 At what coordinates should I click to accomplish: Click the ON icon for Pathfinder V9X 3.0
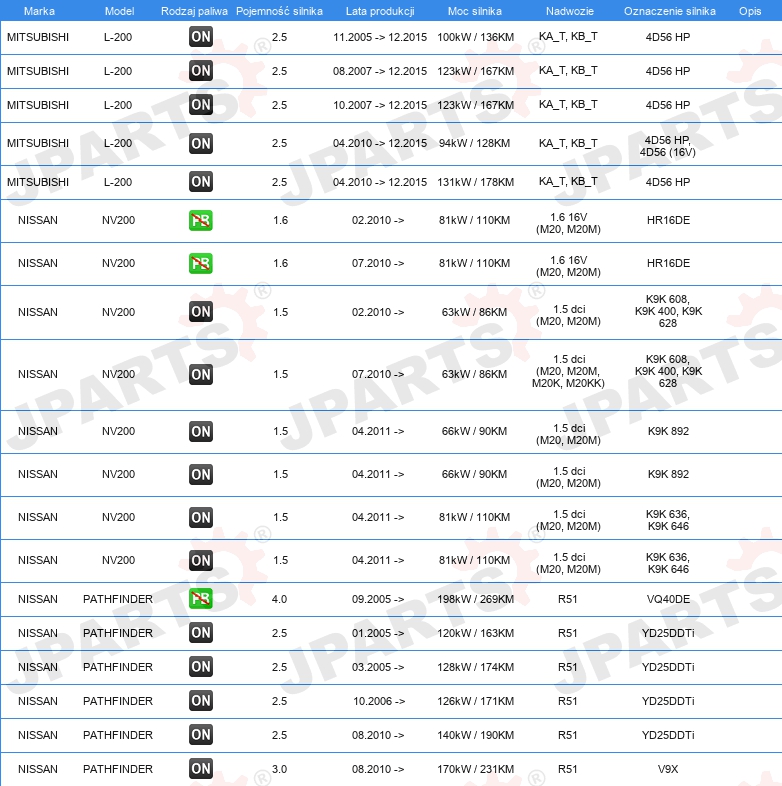click(x=201, y=768)
